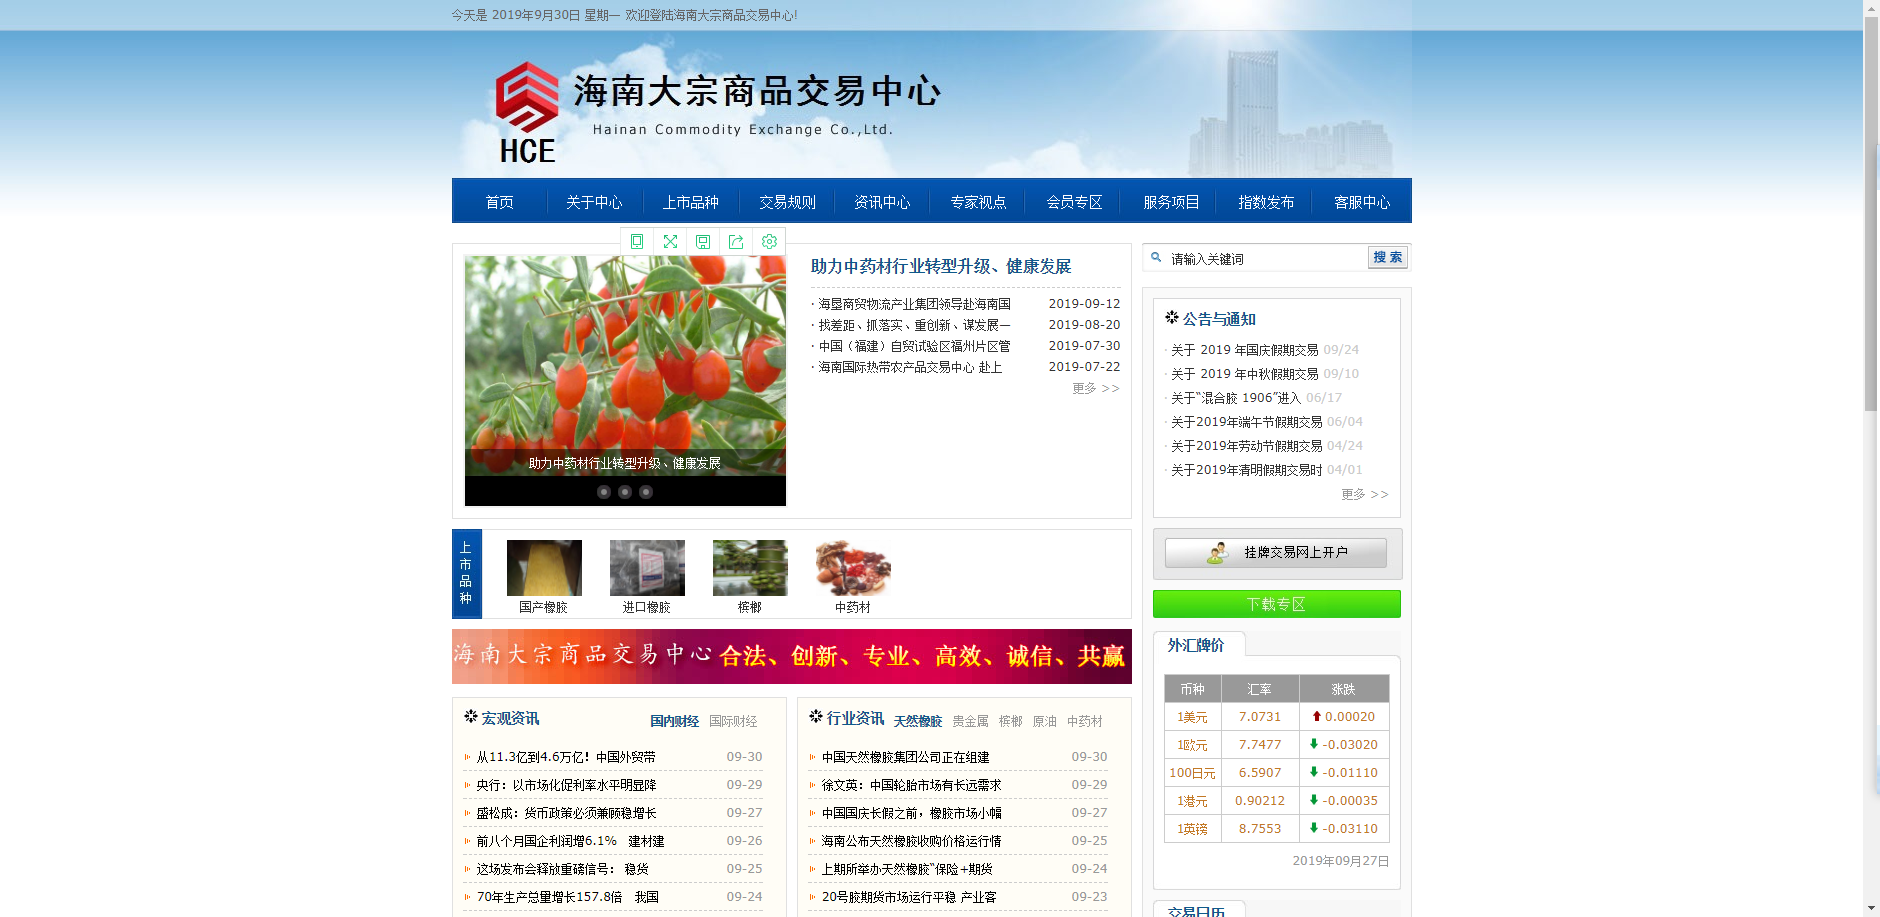Open news 中国（福建）自贸试验区福州片区管
Image resolution: width=1880 pixels, height=917 pixels.
(914, 346)
